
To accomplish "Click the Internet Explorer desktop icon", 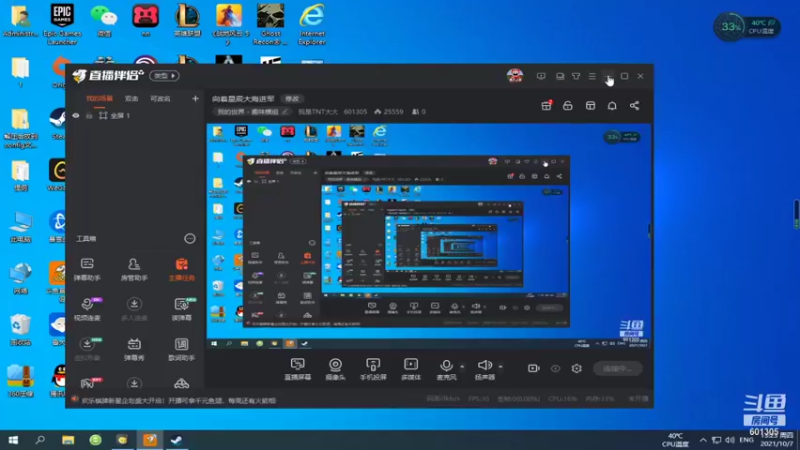I will pos(312,24).
